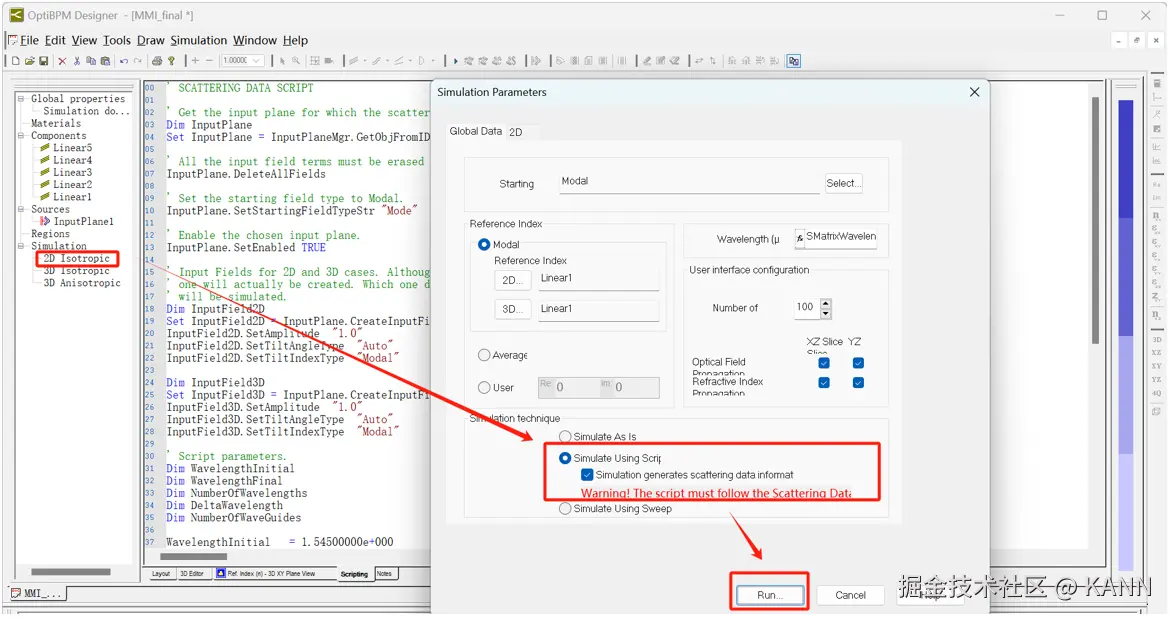This screenshot has height=619, width=1171.
Task: Switch to the Layout bottom tab
Action: (161, 574)
